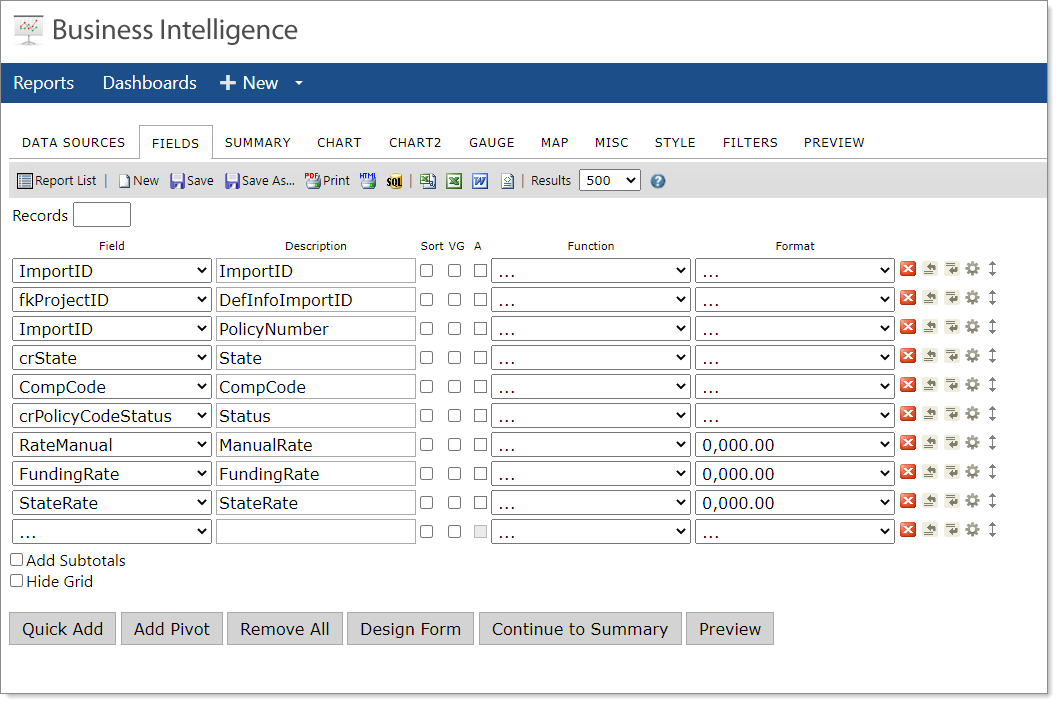
Task: Click the HTML print icon
Action: [368, 181]
